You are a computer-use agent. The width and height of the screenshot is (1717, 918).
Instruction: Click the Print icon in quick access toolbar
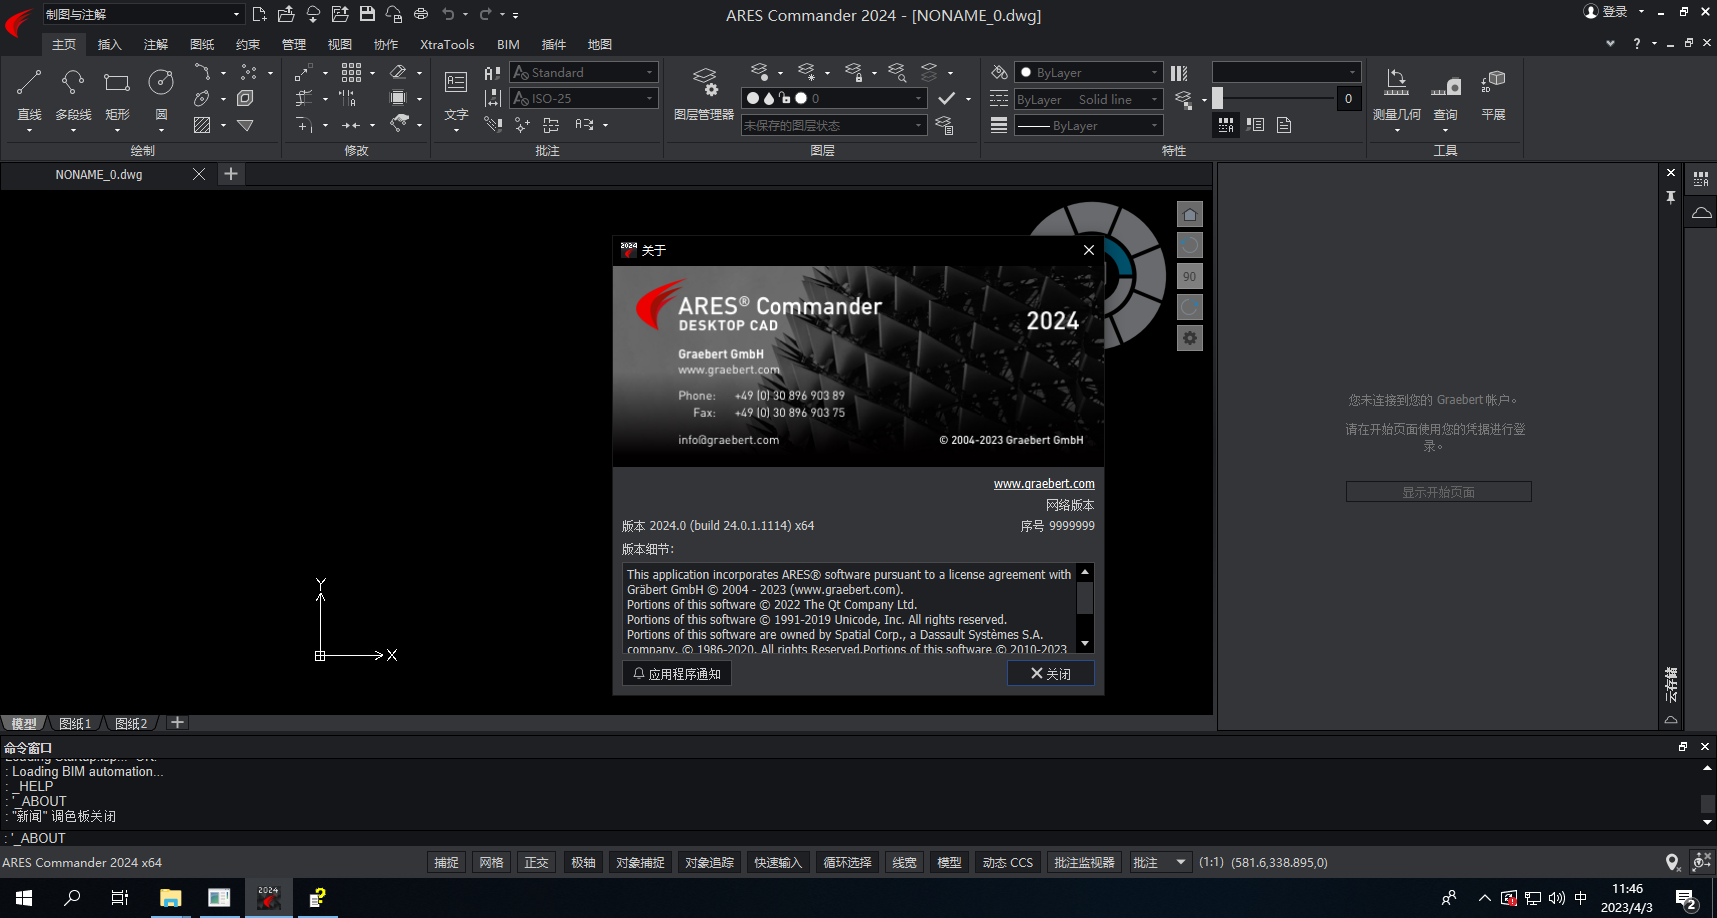click(421, 14)
